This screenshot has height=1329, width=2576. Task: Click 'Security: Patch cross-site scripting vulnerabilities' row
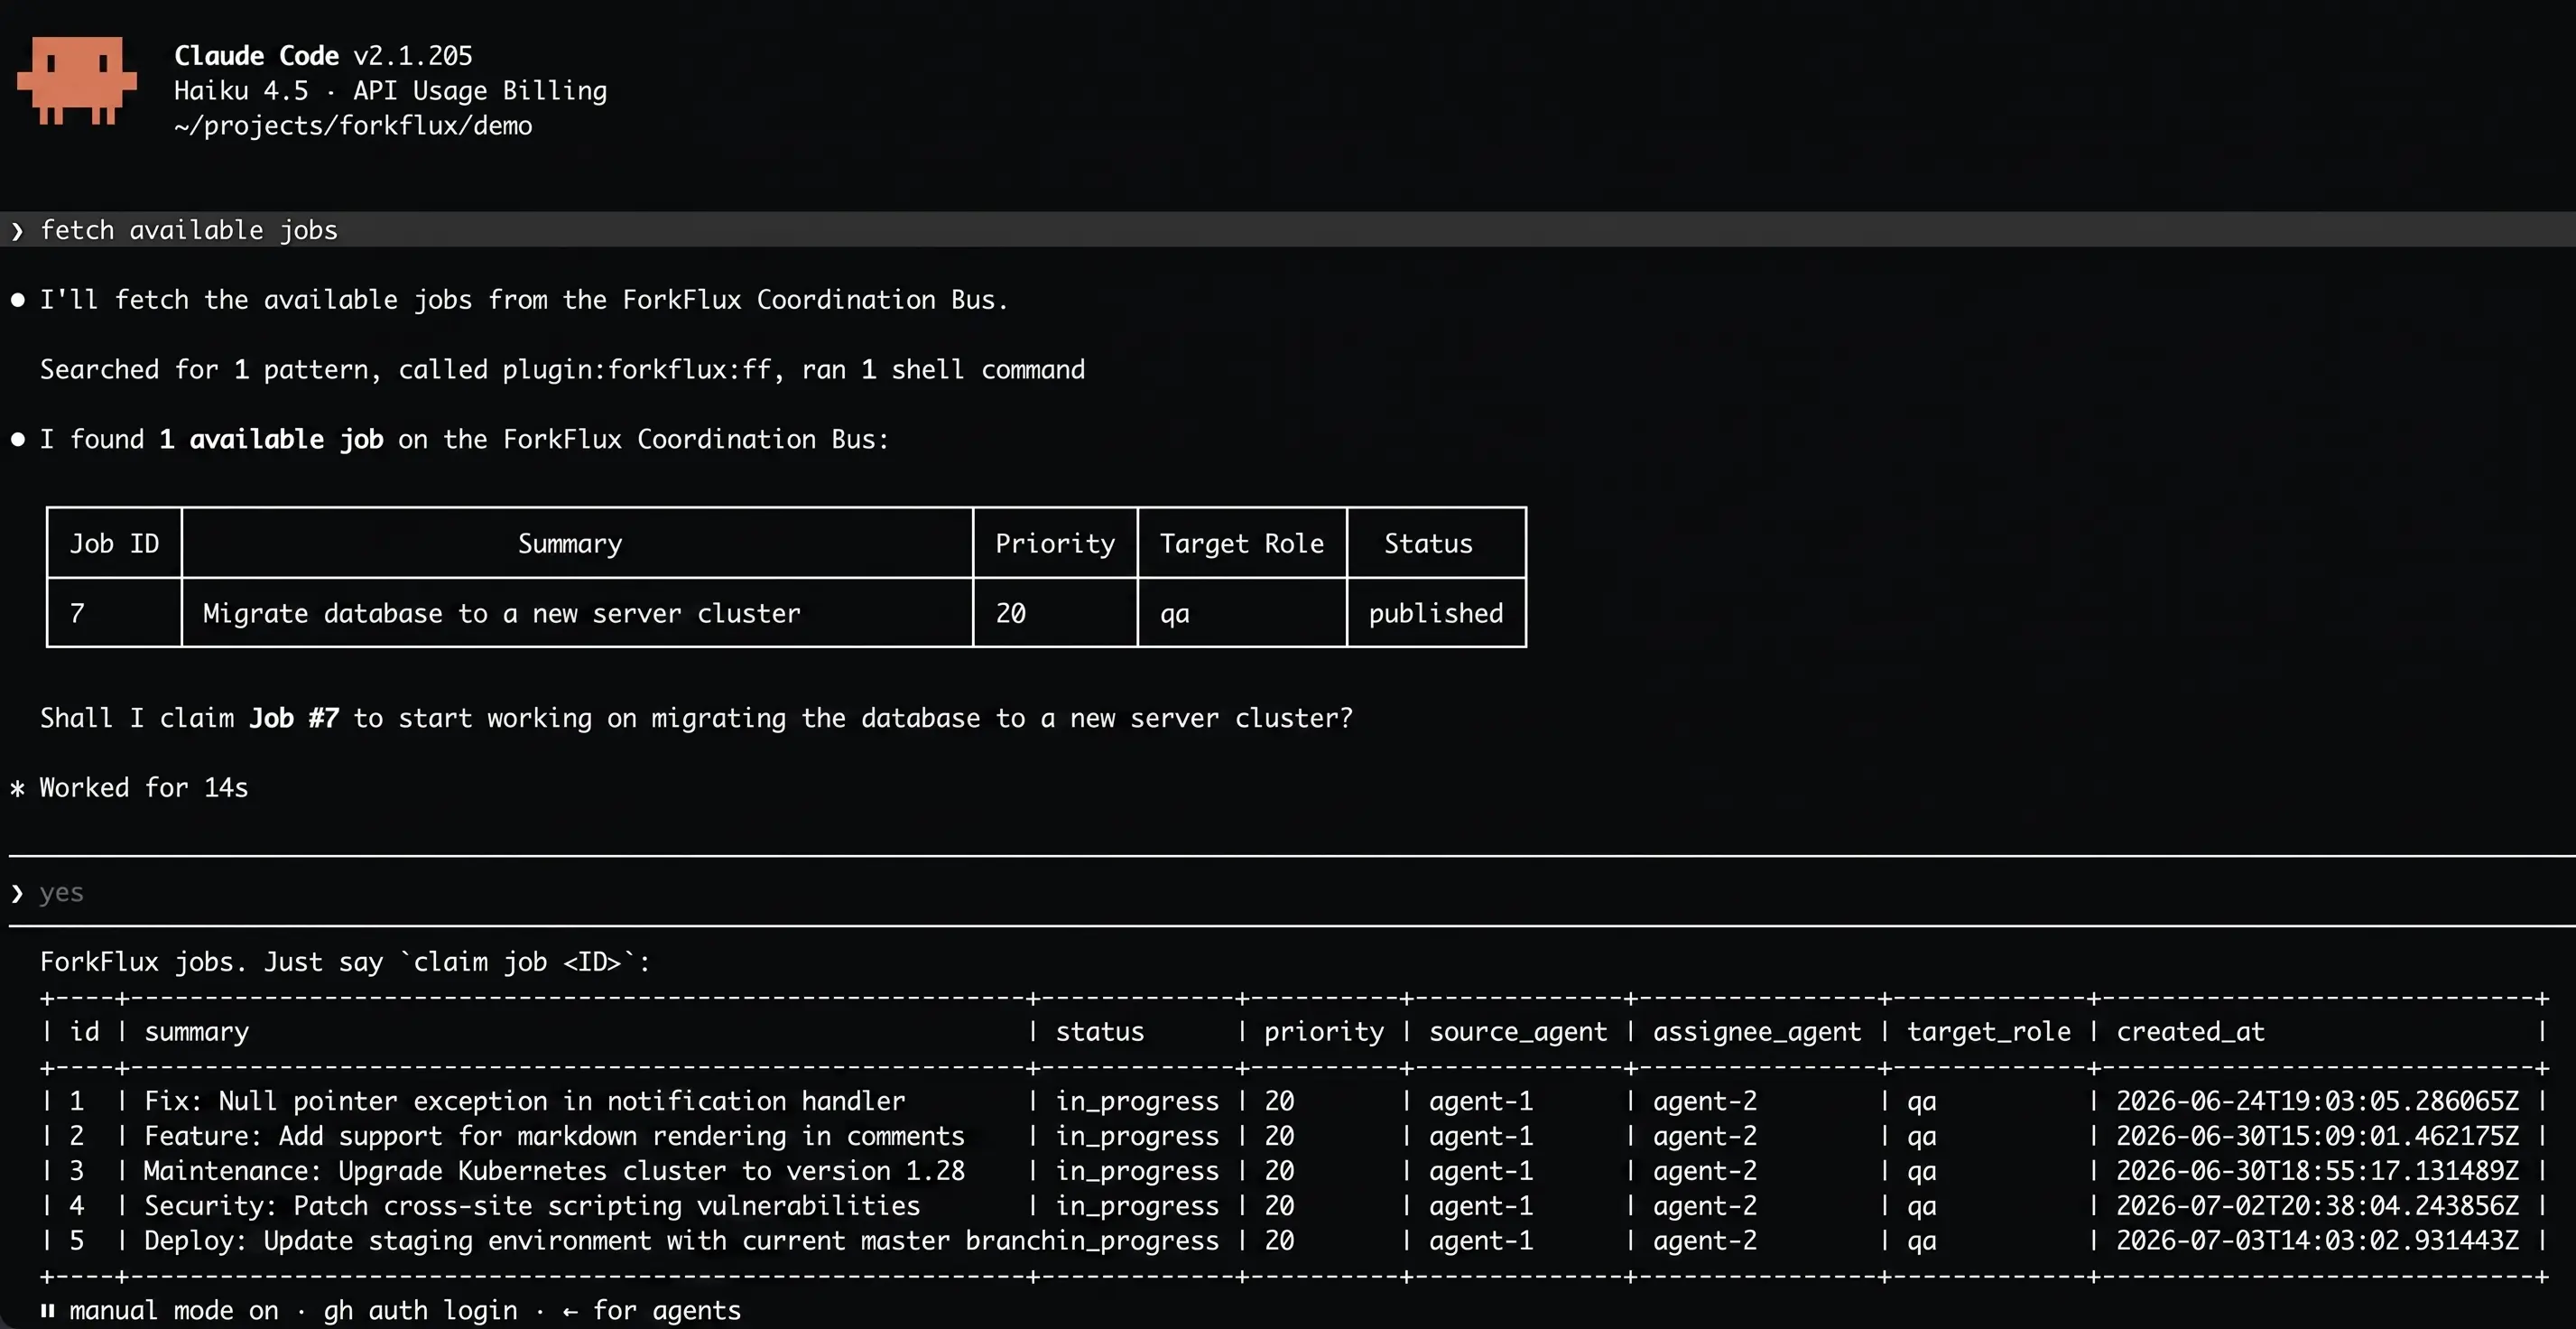click(532, 1205)
